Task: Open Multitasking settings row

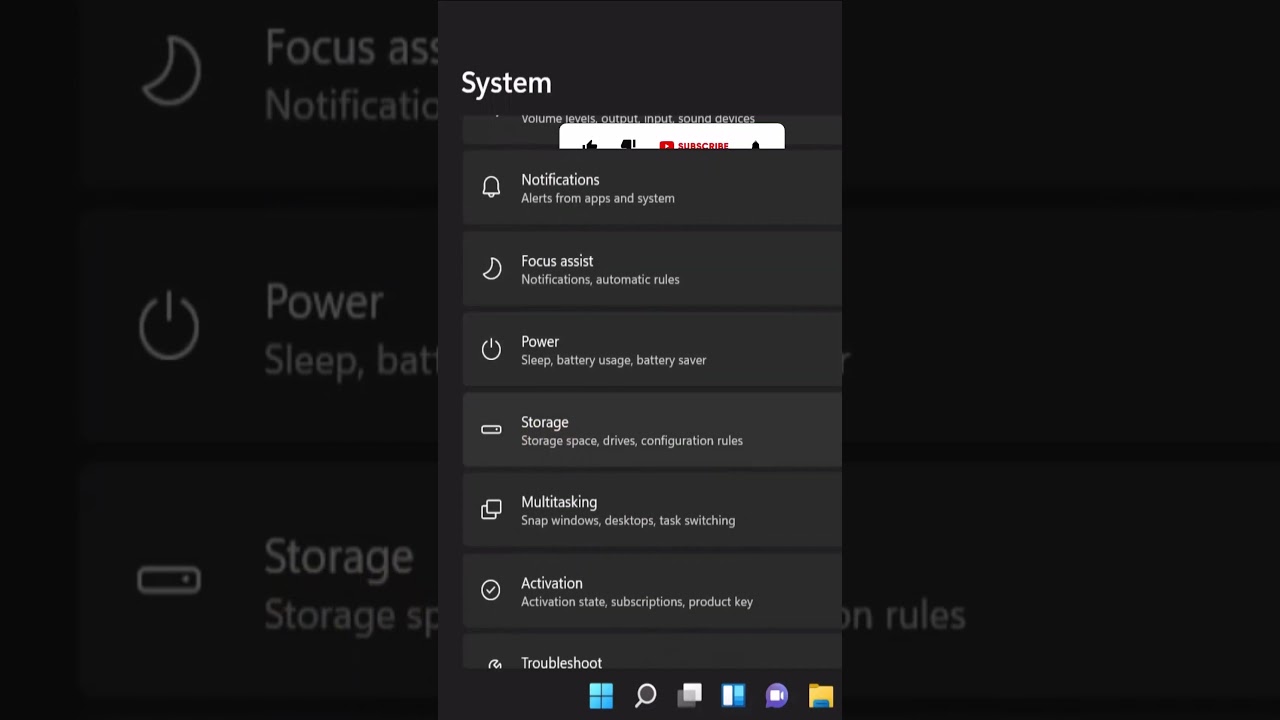Action: tap(652, 510)
